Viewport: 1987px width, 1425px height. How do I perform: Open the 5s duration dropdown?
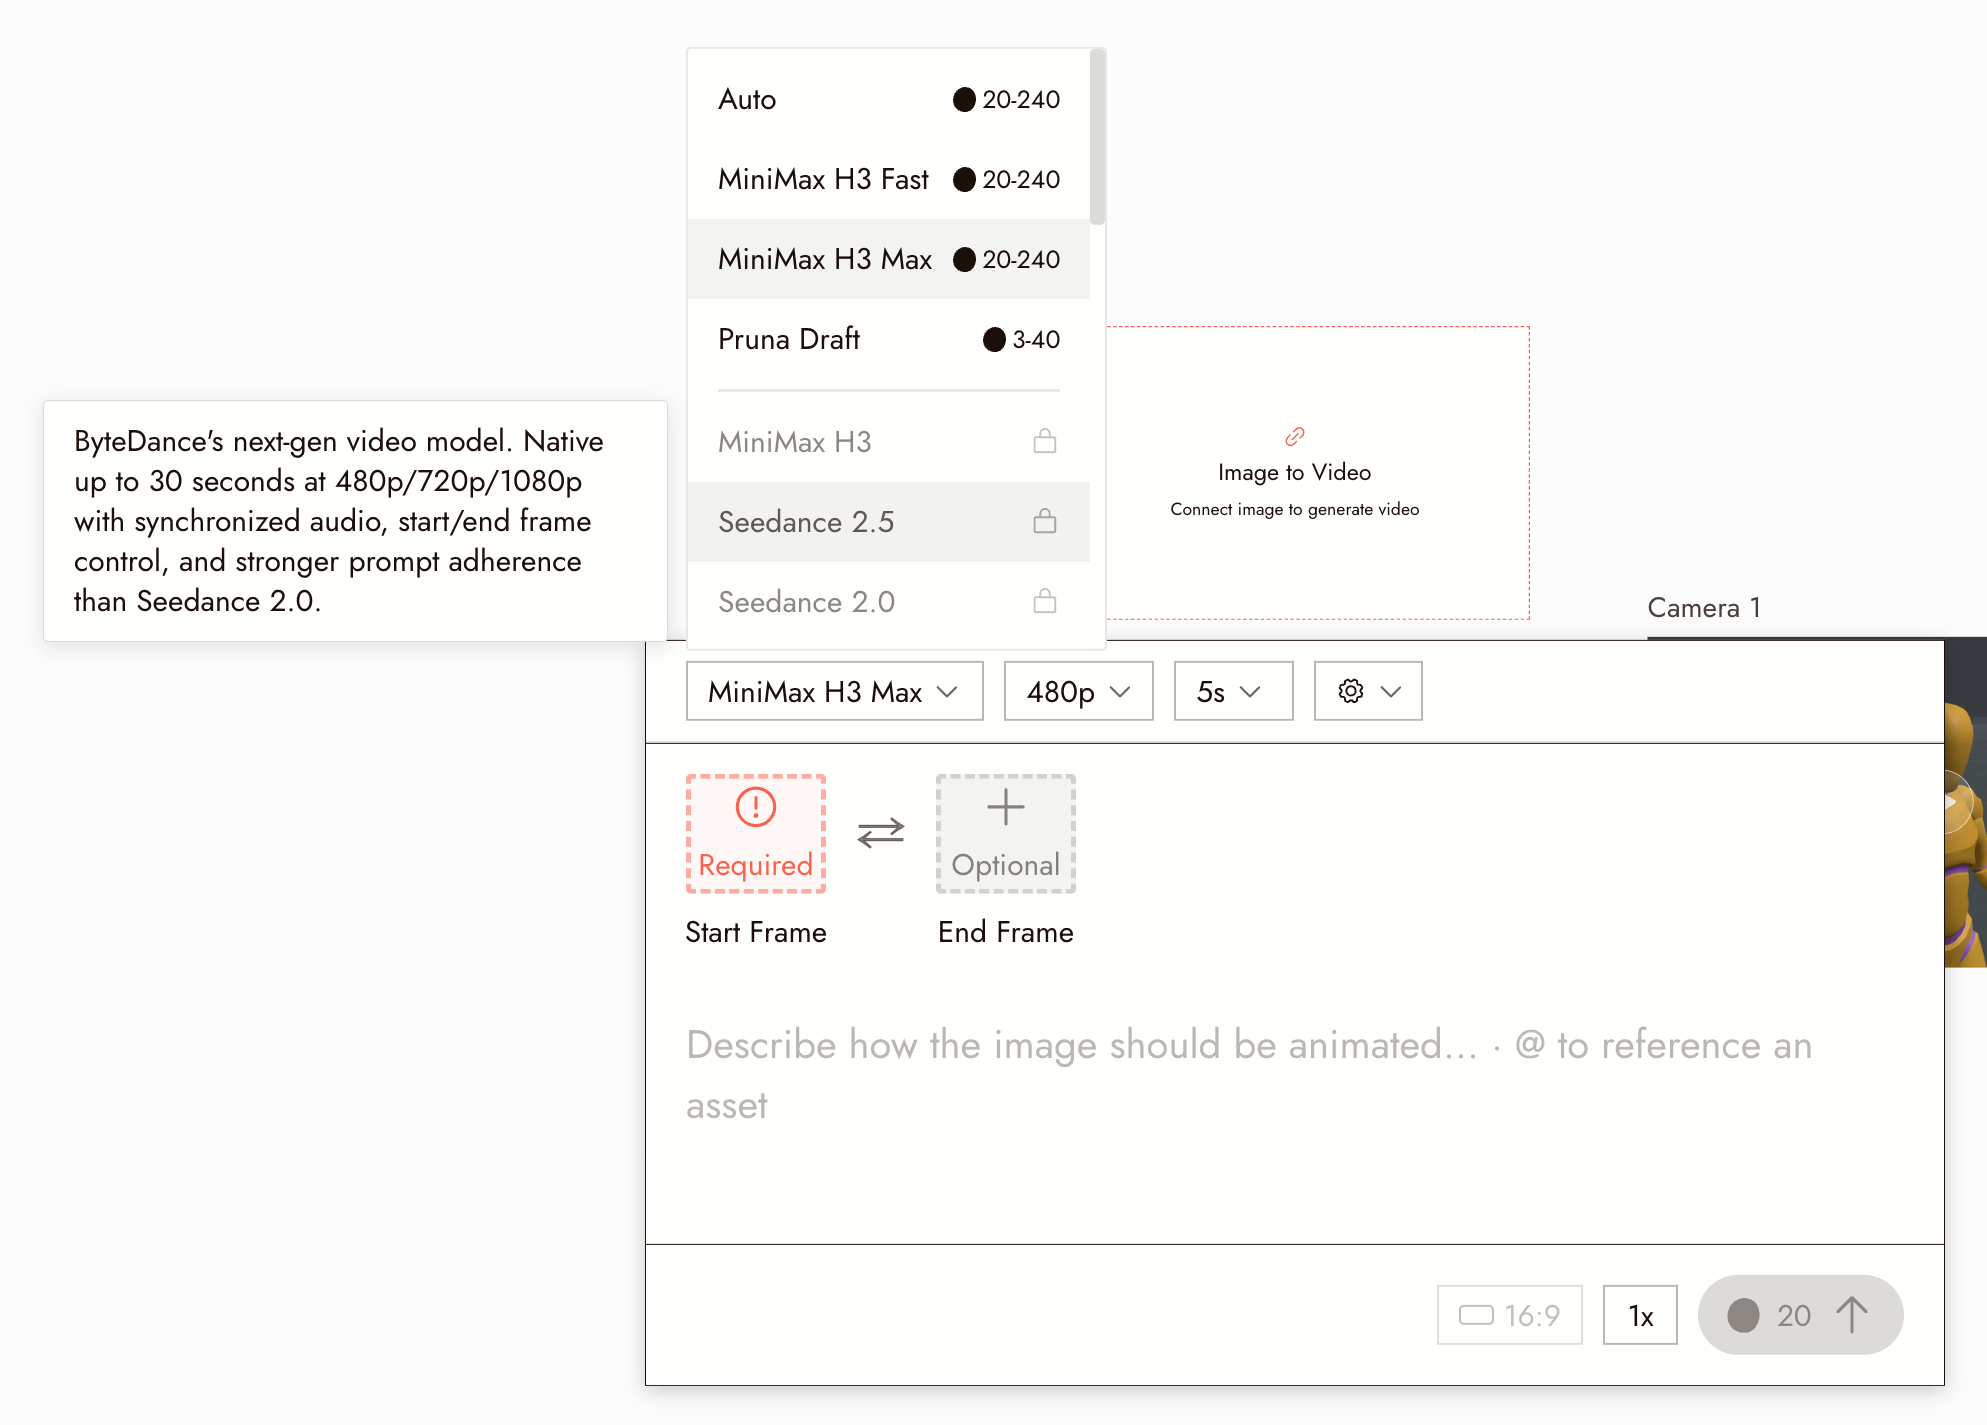pyautogui.click(x=1233, y=691)
